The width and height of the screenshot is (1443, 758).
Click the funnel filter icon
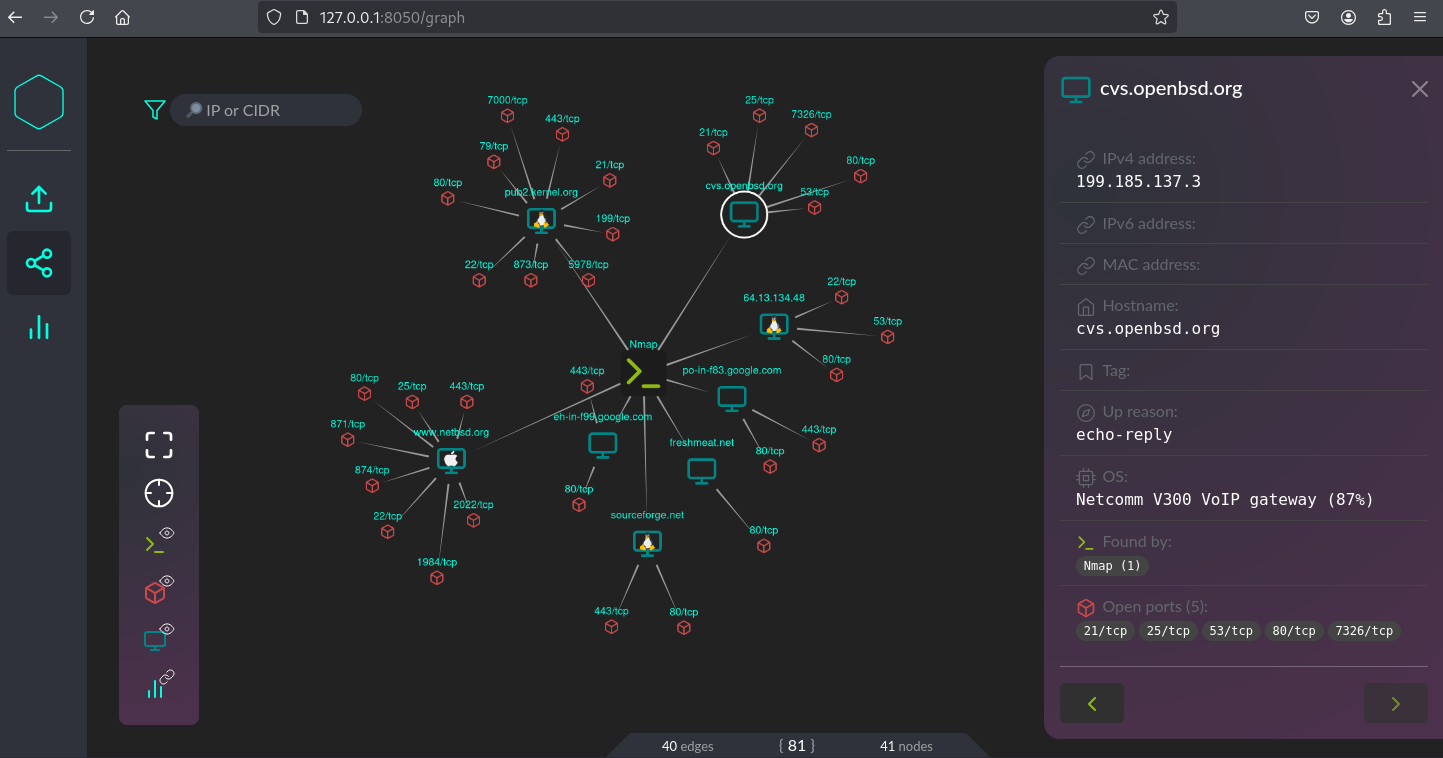tap(154, 110)
